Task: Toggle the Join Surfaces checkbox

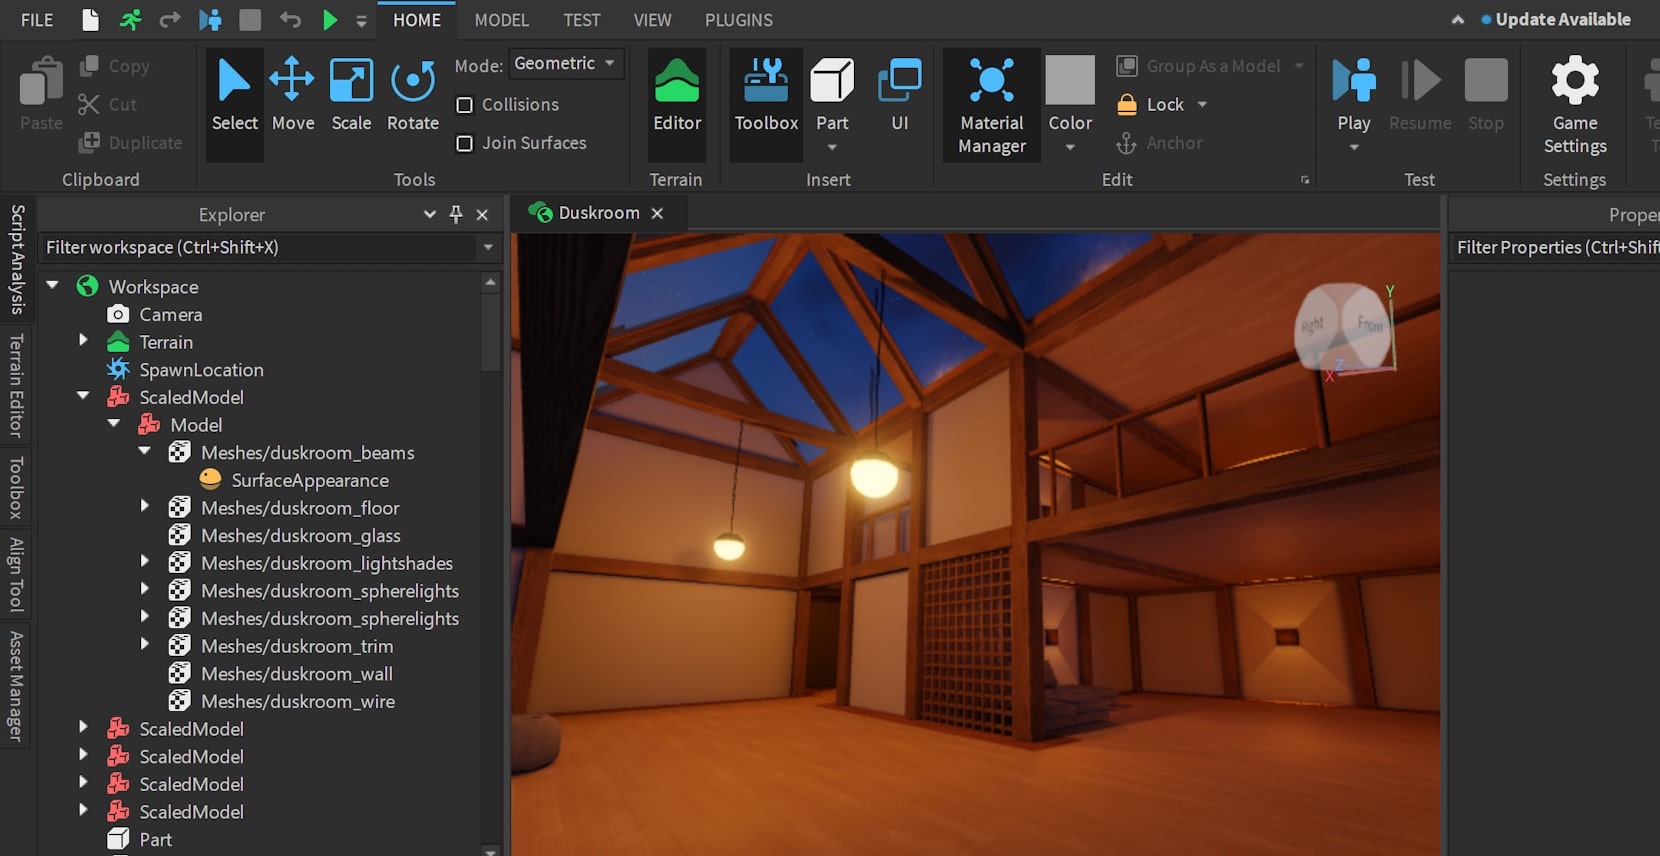Action: click(465, 144)
